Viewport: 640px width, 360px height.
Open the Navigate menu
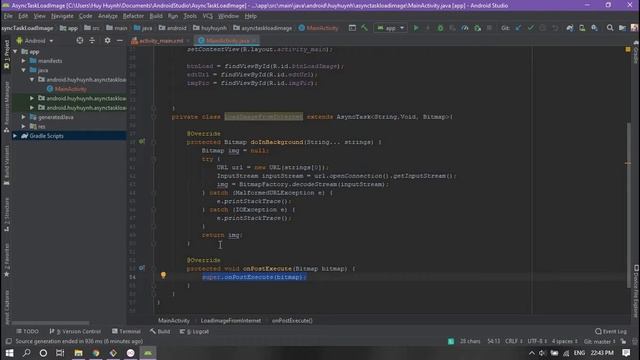click(62, 16)
